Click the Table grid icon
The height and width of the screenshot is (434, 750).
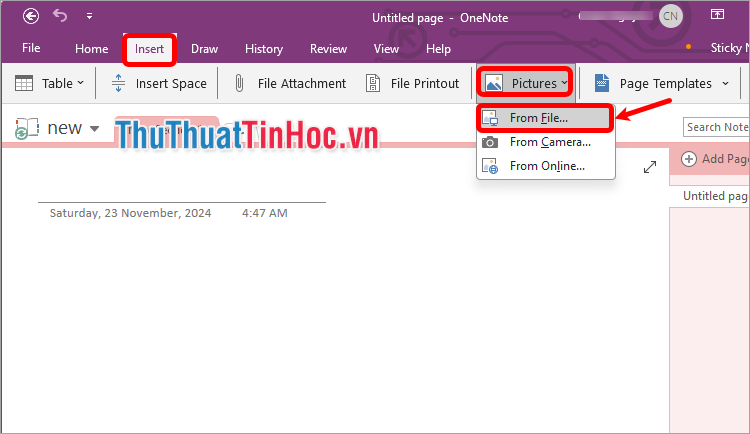pos(24,83)
